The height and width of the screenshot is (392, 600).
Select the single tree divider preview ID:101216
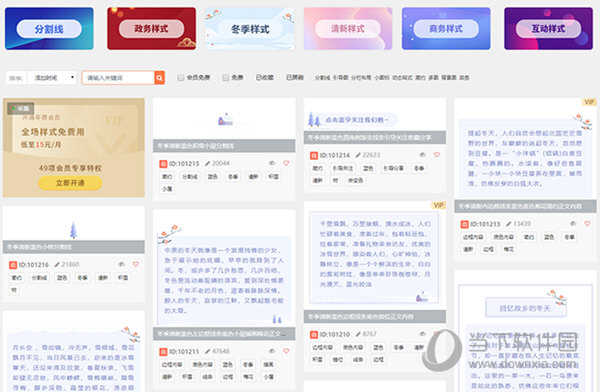[74, 224]
